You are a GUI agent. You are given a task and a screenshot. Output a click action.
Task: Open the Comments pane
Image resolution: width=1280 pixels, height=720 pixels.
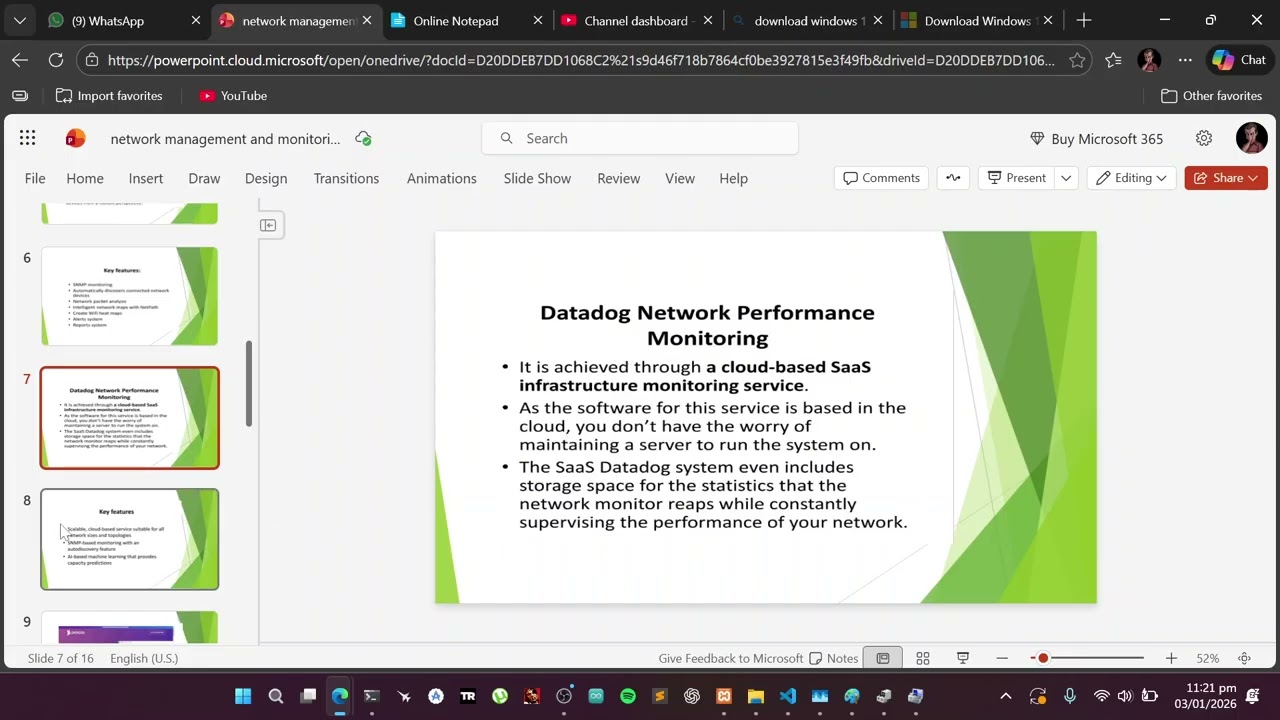coord(881,178)
